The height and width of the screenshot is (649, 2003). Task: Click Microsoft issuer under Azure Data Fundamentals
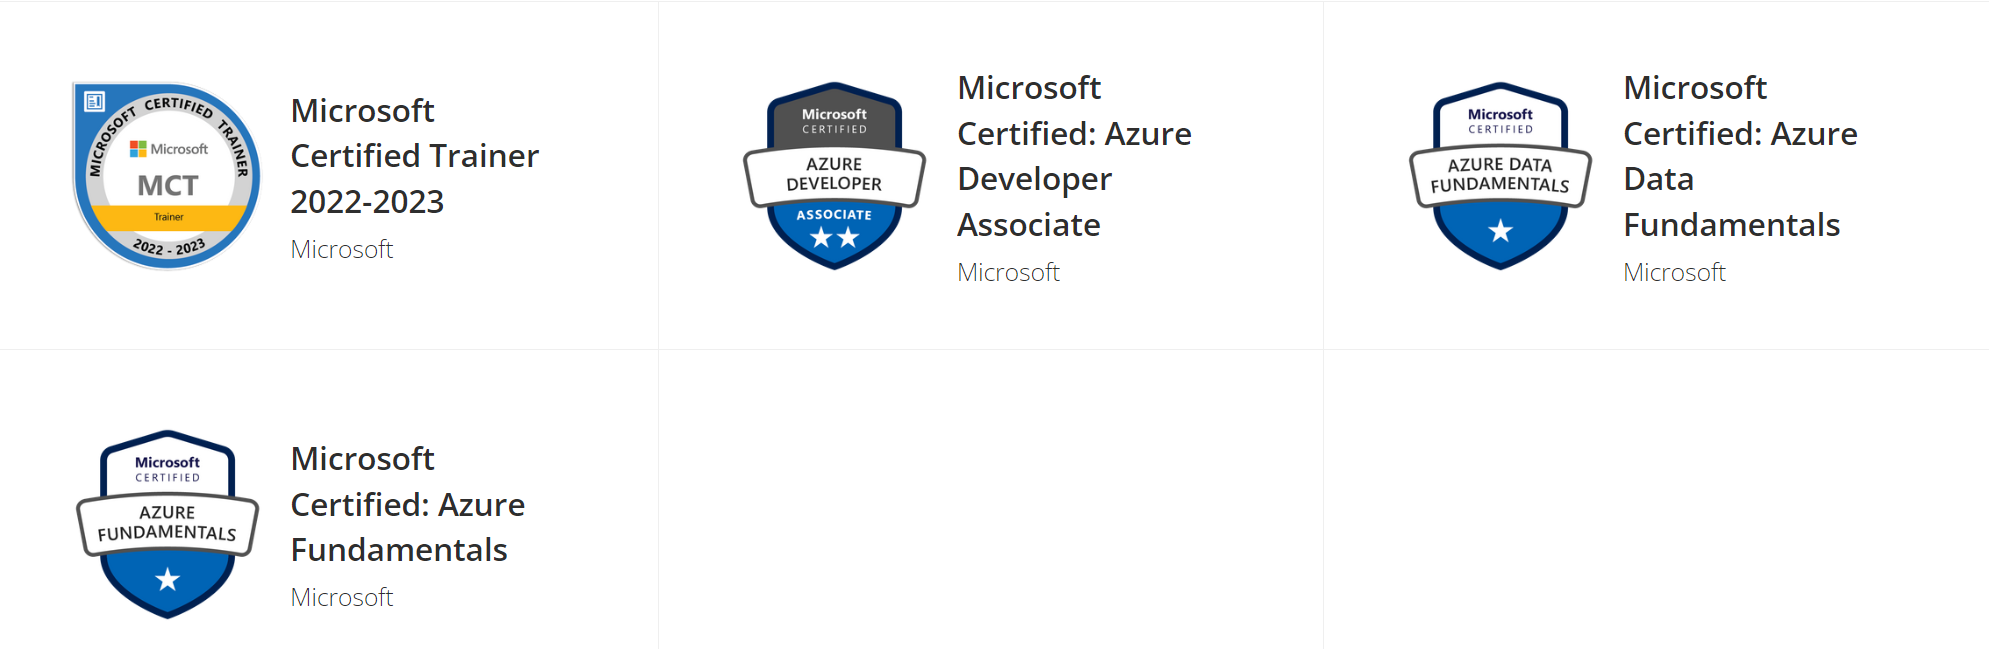[1674, 272]
